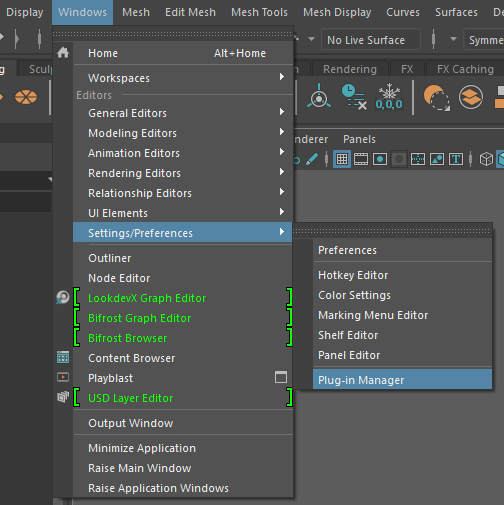Viewport: 504px width, 505px height.
Task: Open the Symmetry dropdown
Action: click(x=484, y=40)
